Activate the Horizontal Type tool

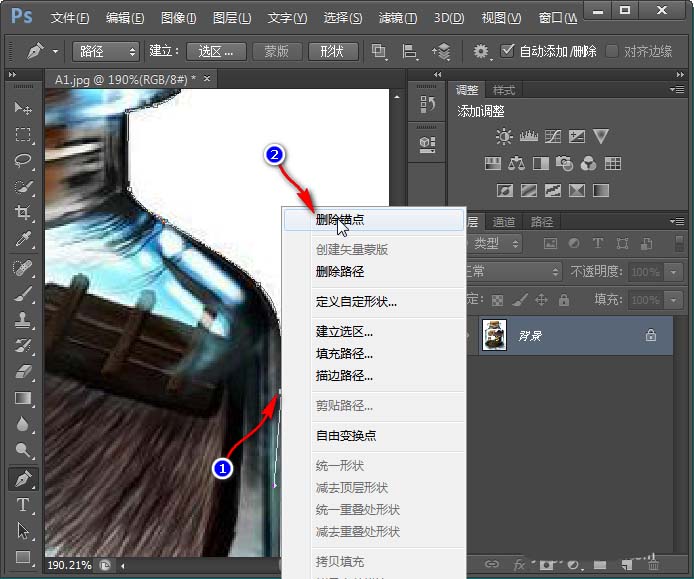click(22, 505)
